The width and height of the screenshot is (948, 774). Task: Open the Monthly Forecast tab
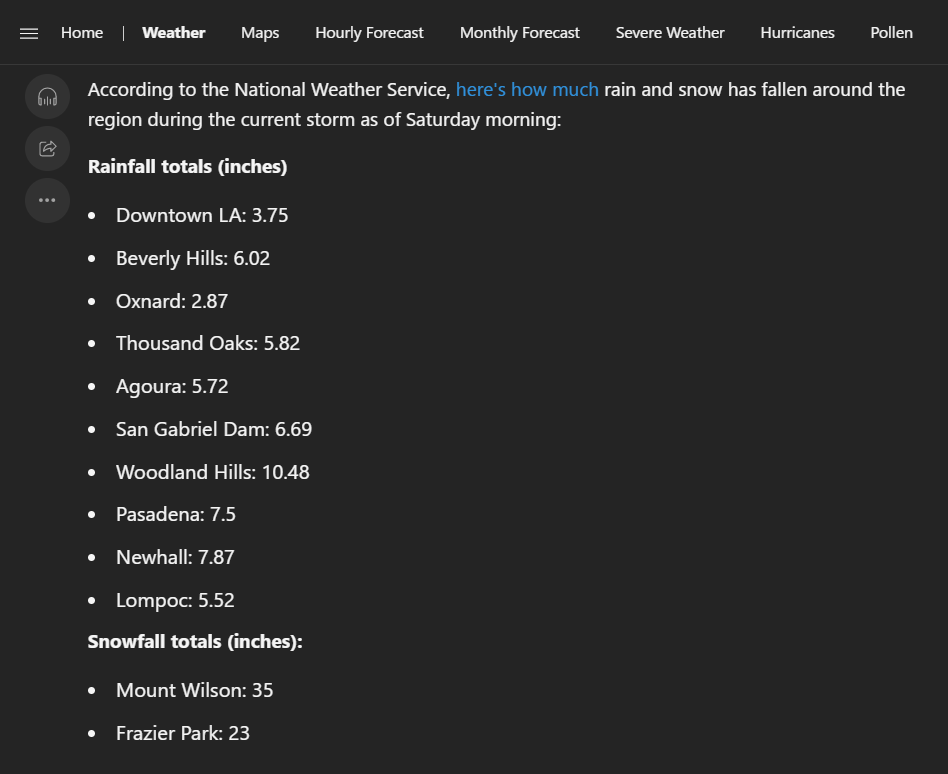(x=519, y=33)
